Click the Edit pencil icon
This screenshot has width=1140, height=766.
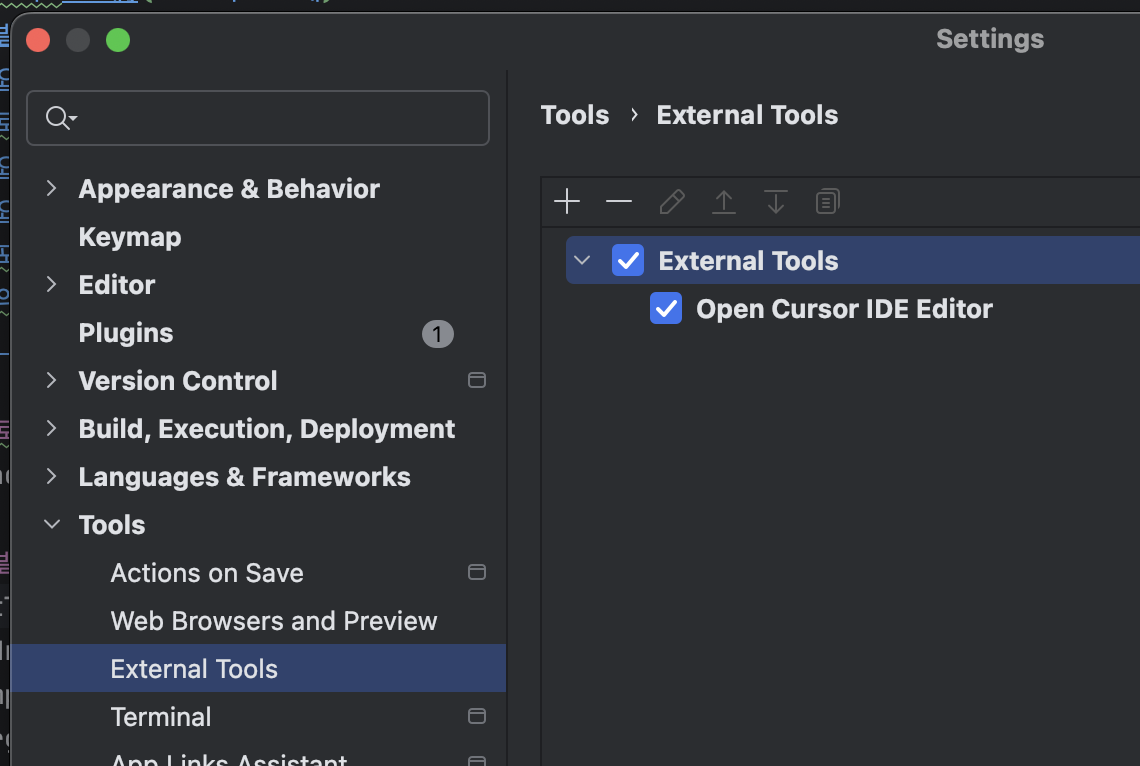click(672, 202)
